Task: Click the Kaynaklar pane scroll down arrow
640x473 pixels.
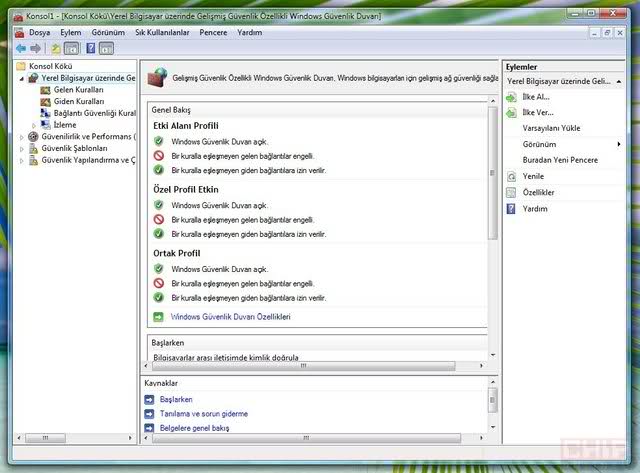Action: click(493, 427)
